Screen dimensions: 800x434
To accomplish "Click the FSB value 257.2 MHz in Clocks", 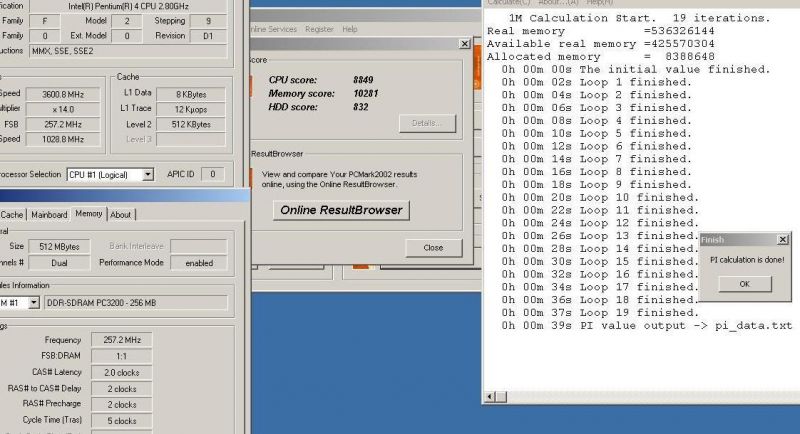I will [x=63, y=124].
